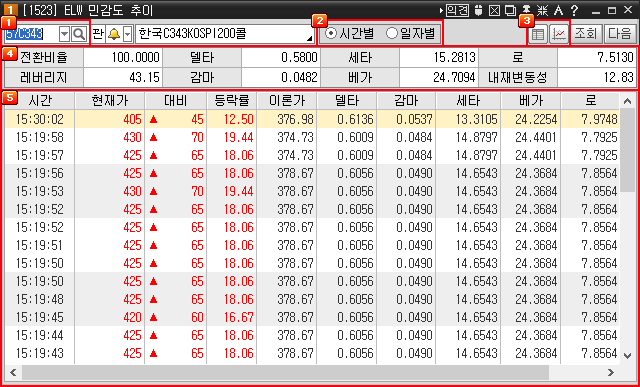Sort by the 델타 column header

click(347, 100)
